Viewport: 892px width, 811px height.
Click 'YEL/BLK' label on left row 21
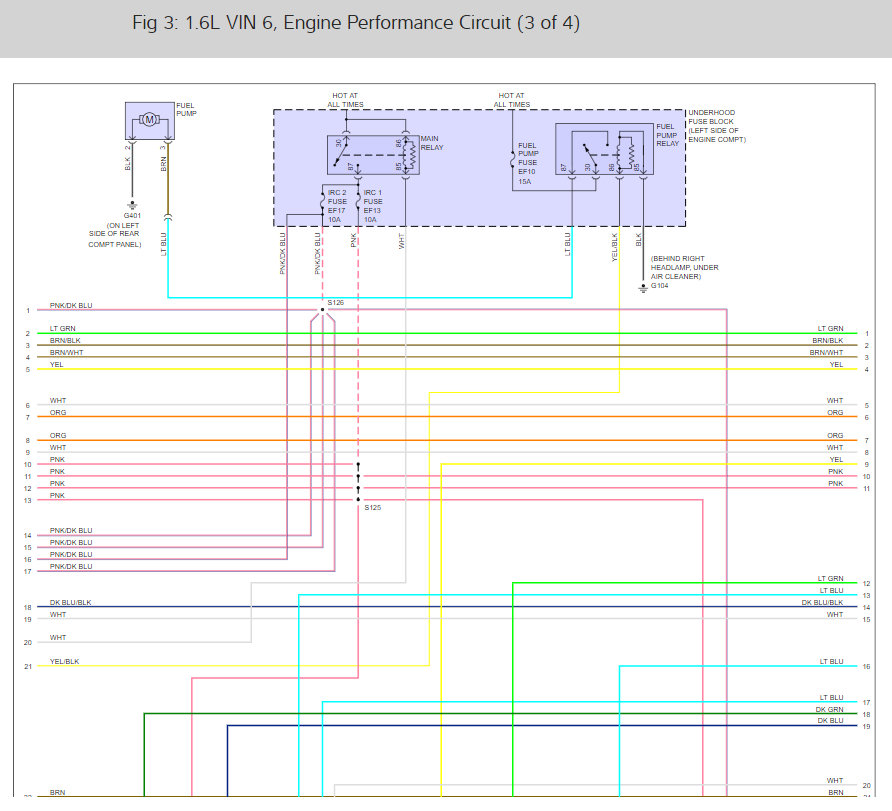[64, 661]
